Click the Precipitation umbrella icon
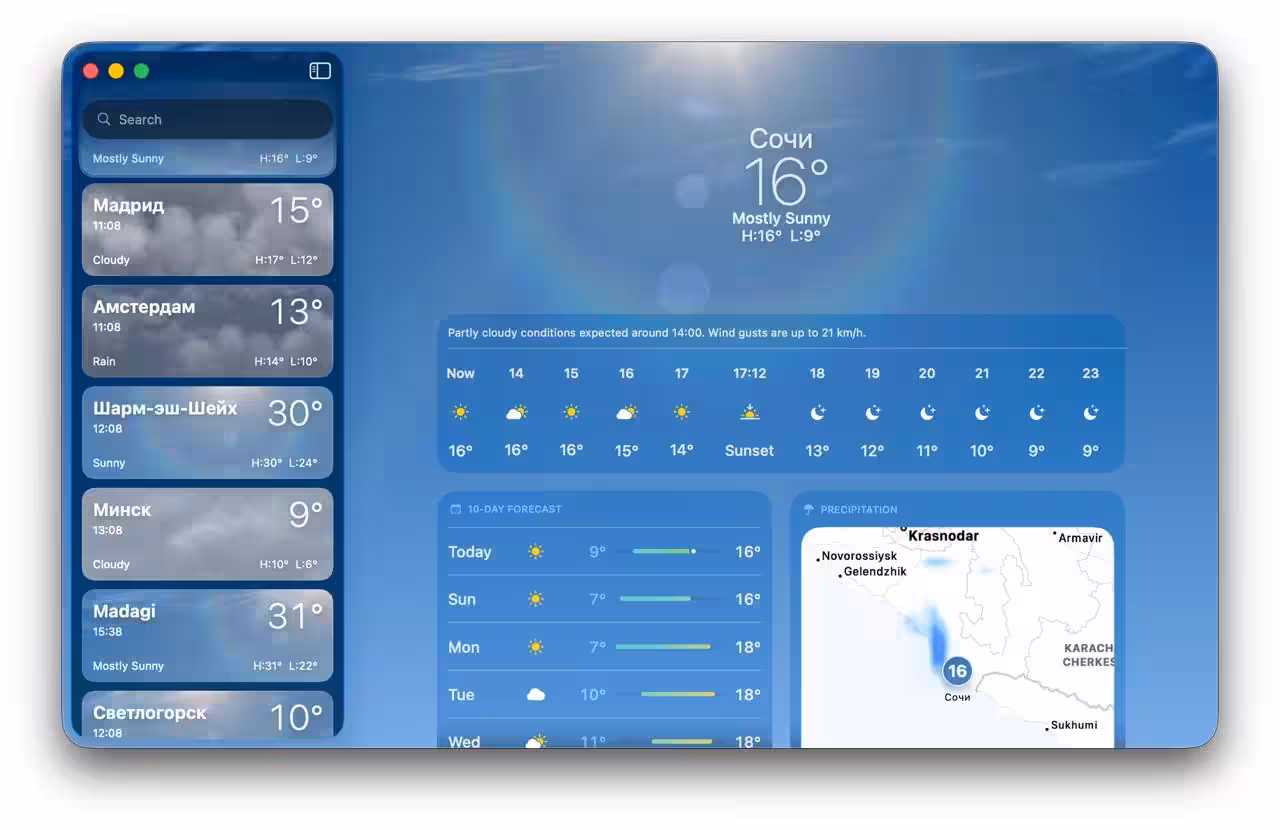This screenshot has height=830, width=1280. (x=809, y=509)
